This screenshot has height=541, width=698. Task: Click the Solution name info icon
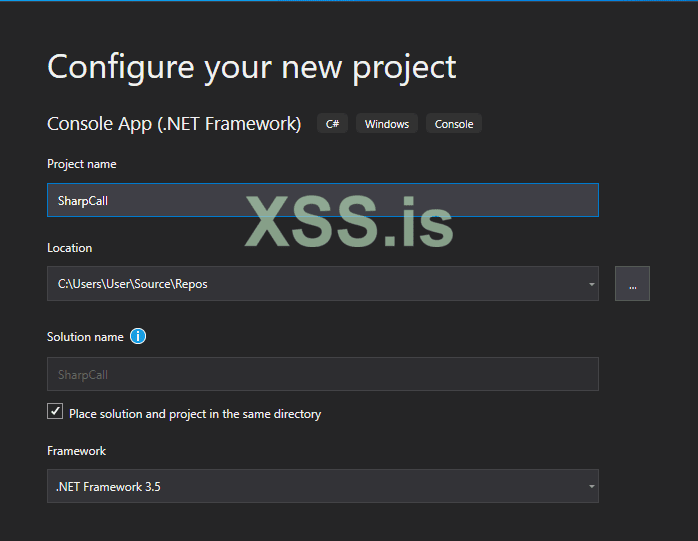138,336
